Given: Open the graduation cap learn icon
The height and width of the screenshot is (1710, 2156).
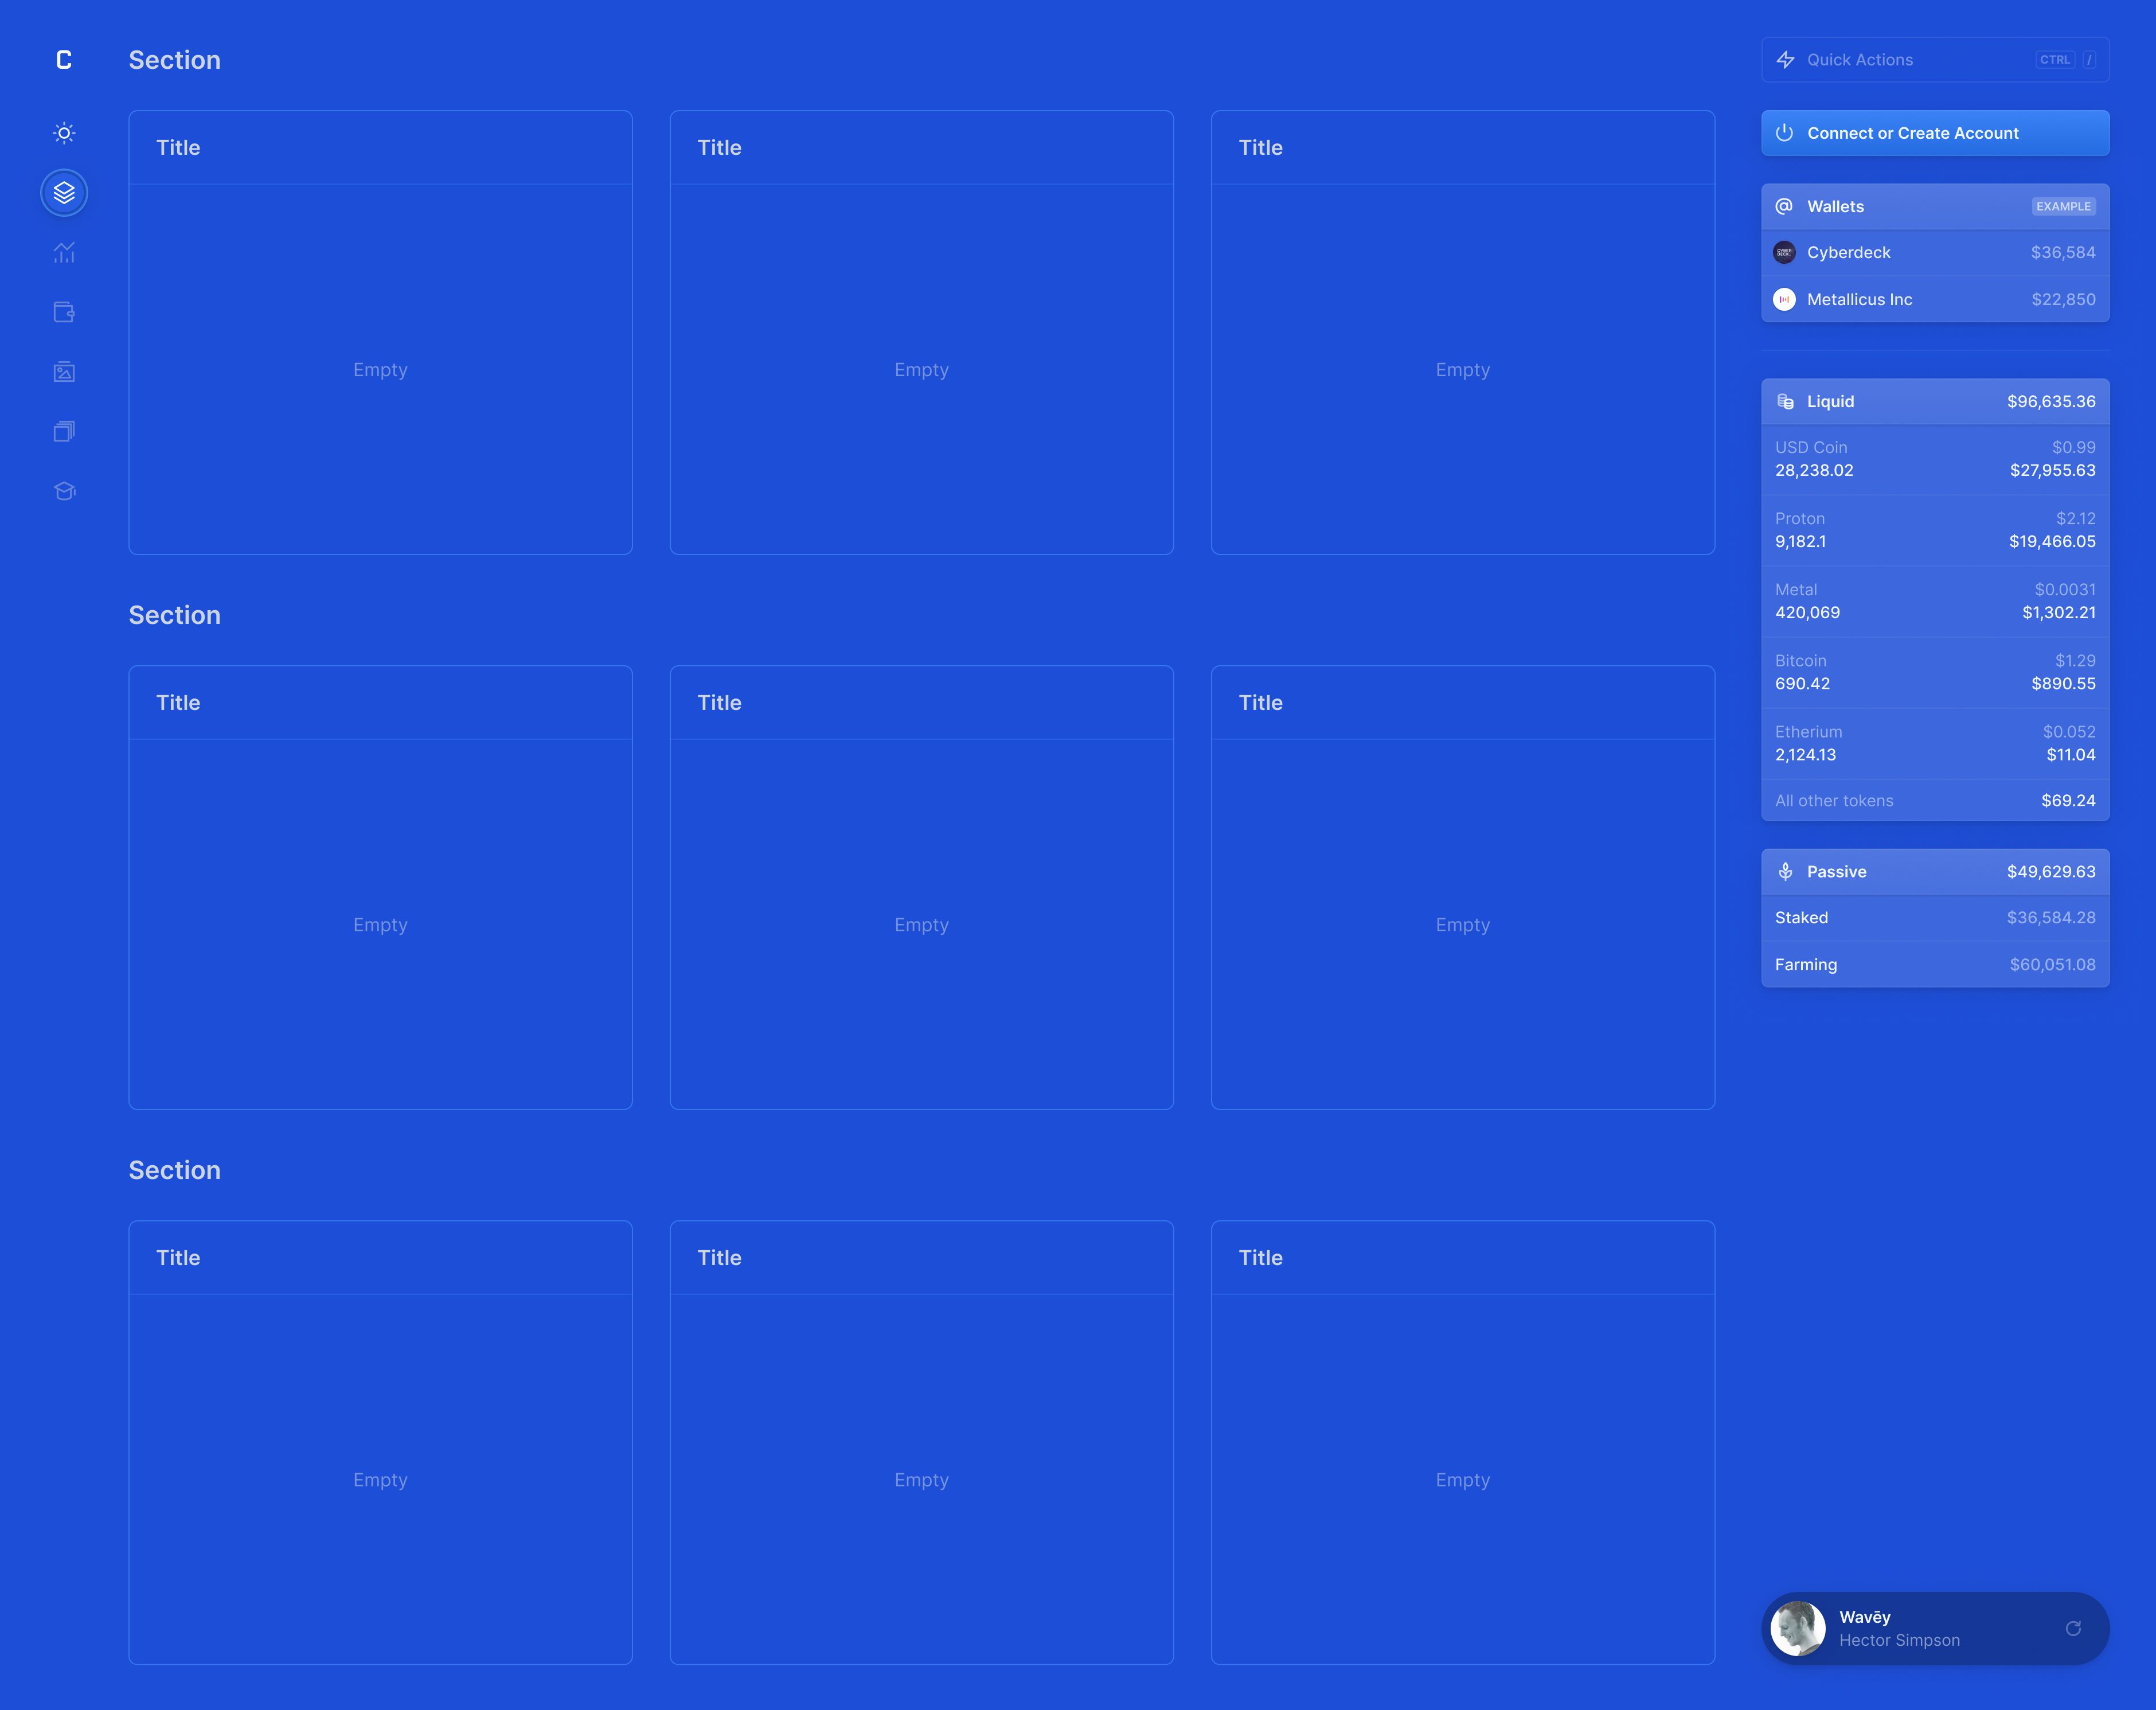Looking at the screenshot, I should coord(64,491).
